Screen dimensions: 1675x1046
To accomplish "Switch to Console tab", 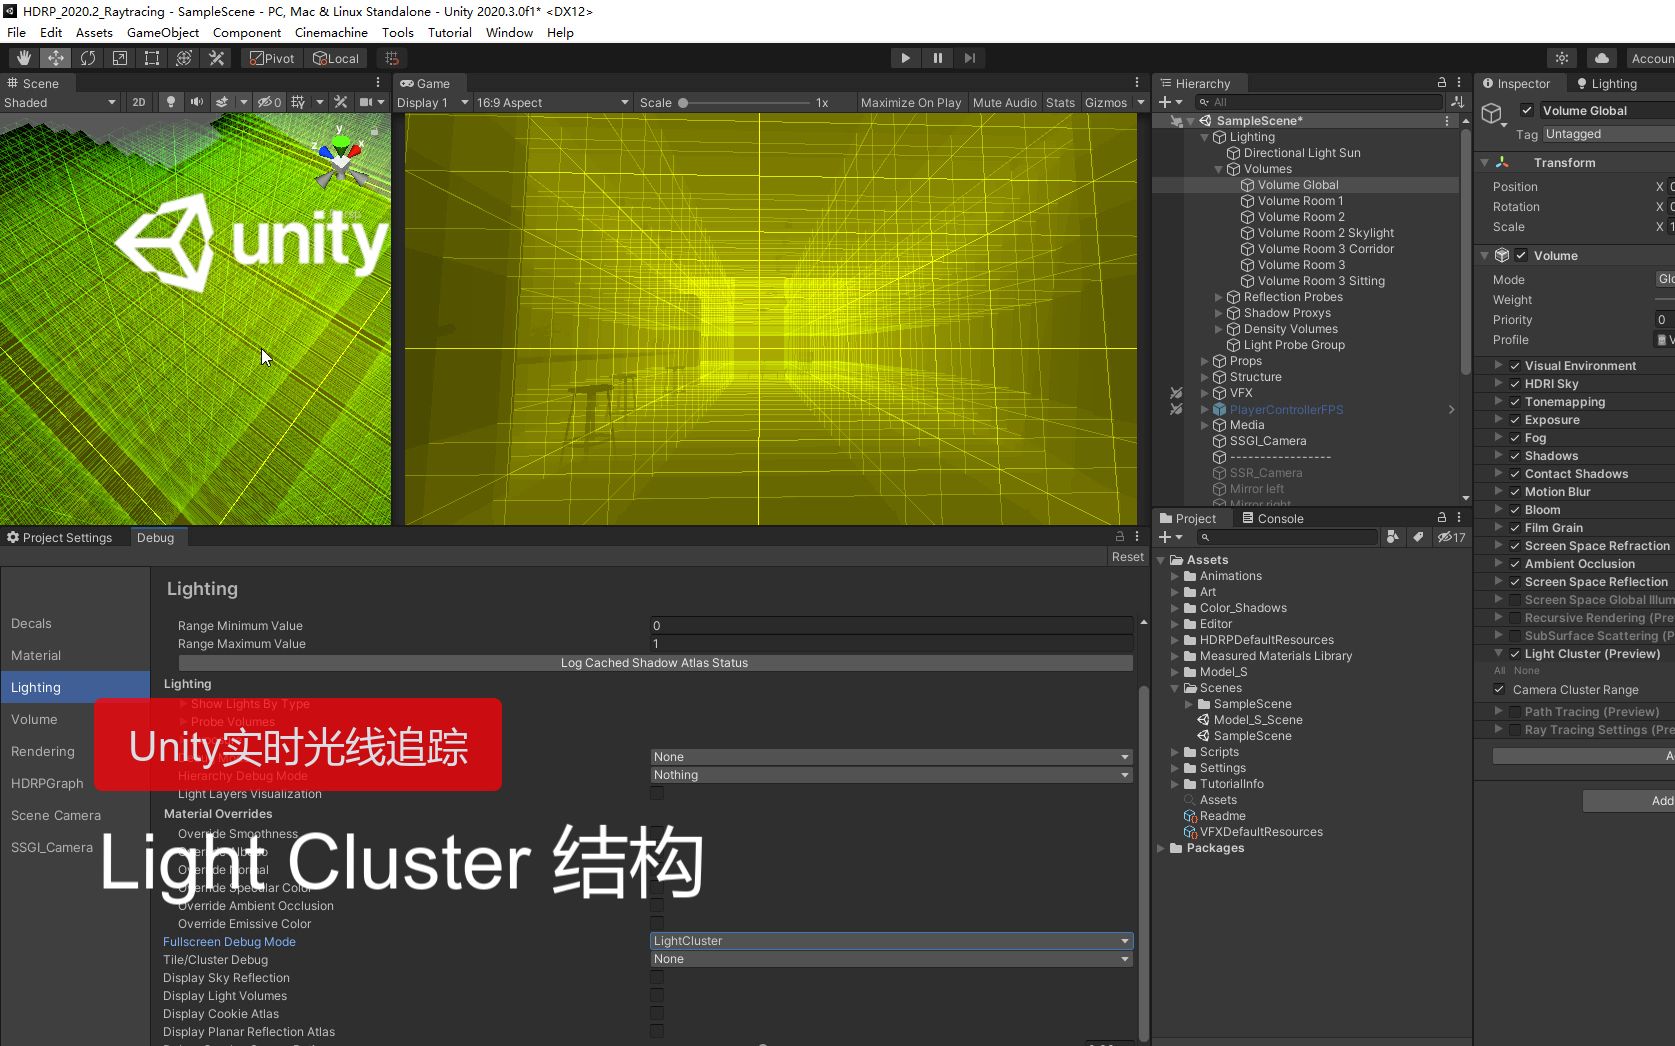I will pos(1273,518).
